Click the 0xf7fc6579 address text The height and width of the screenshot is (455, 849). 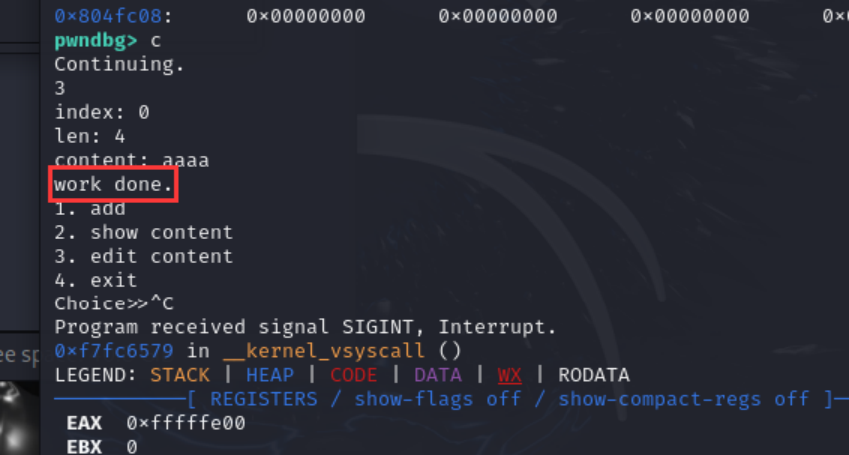pyautogui.click(x=113, y=351)
